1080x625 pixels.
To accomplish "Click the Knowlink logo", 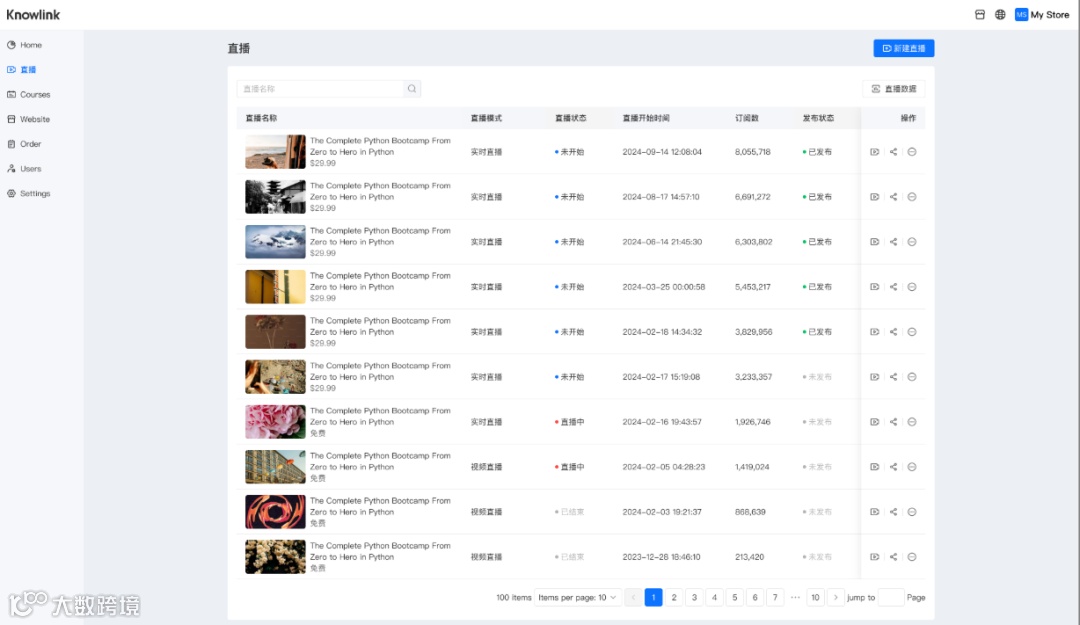I will click(x=33, y=14).
